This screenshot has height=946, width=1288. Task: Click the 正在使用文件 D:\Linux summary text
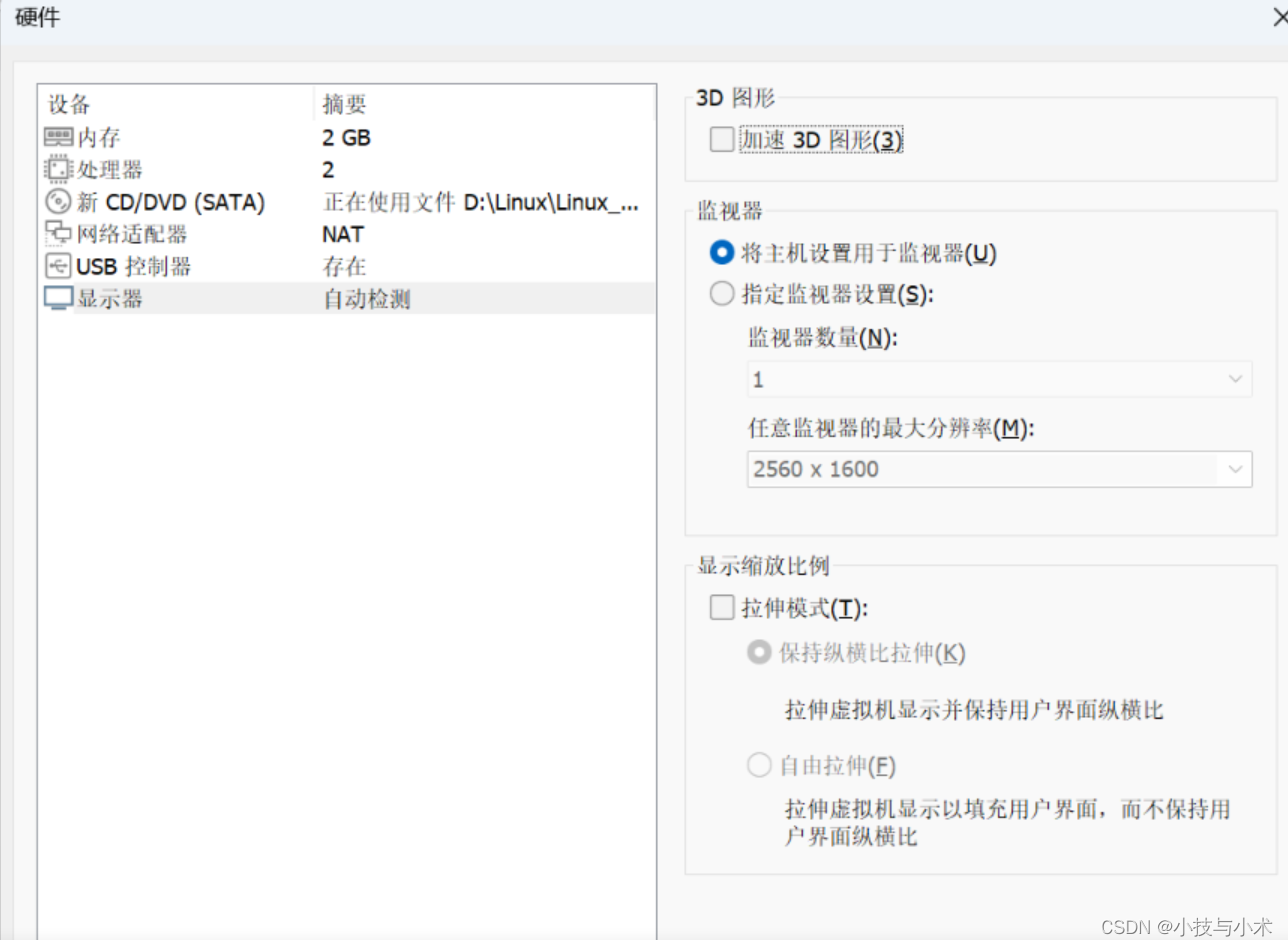[480, 202]
